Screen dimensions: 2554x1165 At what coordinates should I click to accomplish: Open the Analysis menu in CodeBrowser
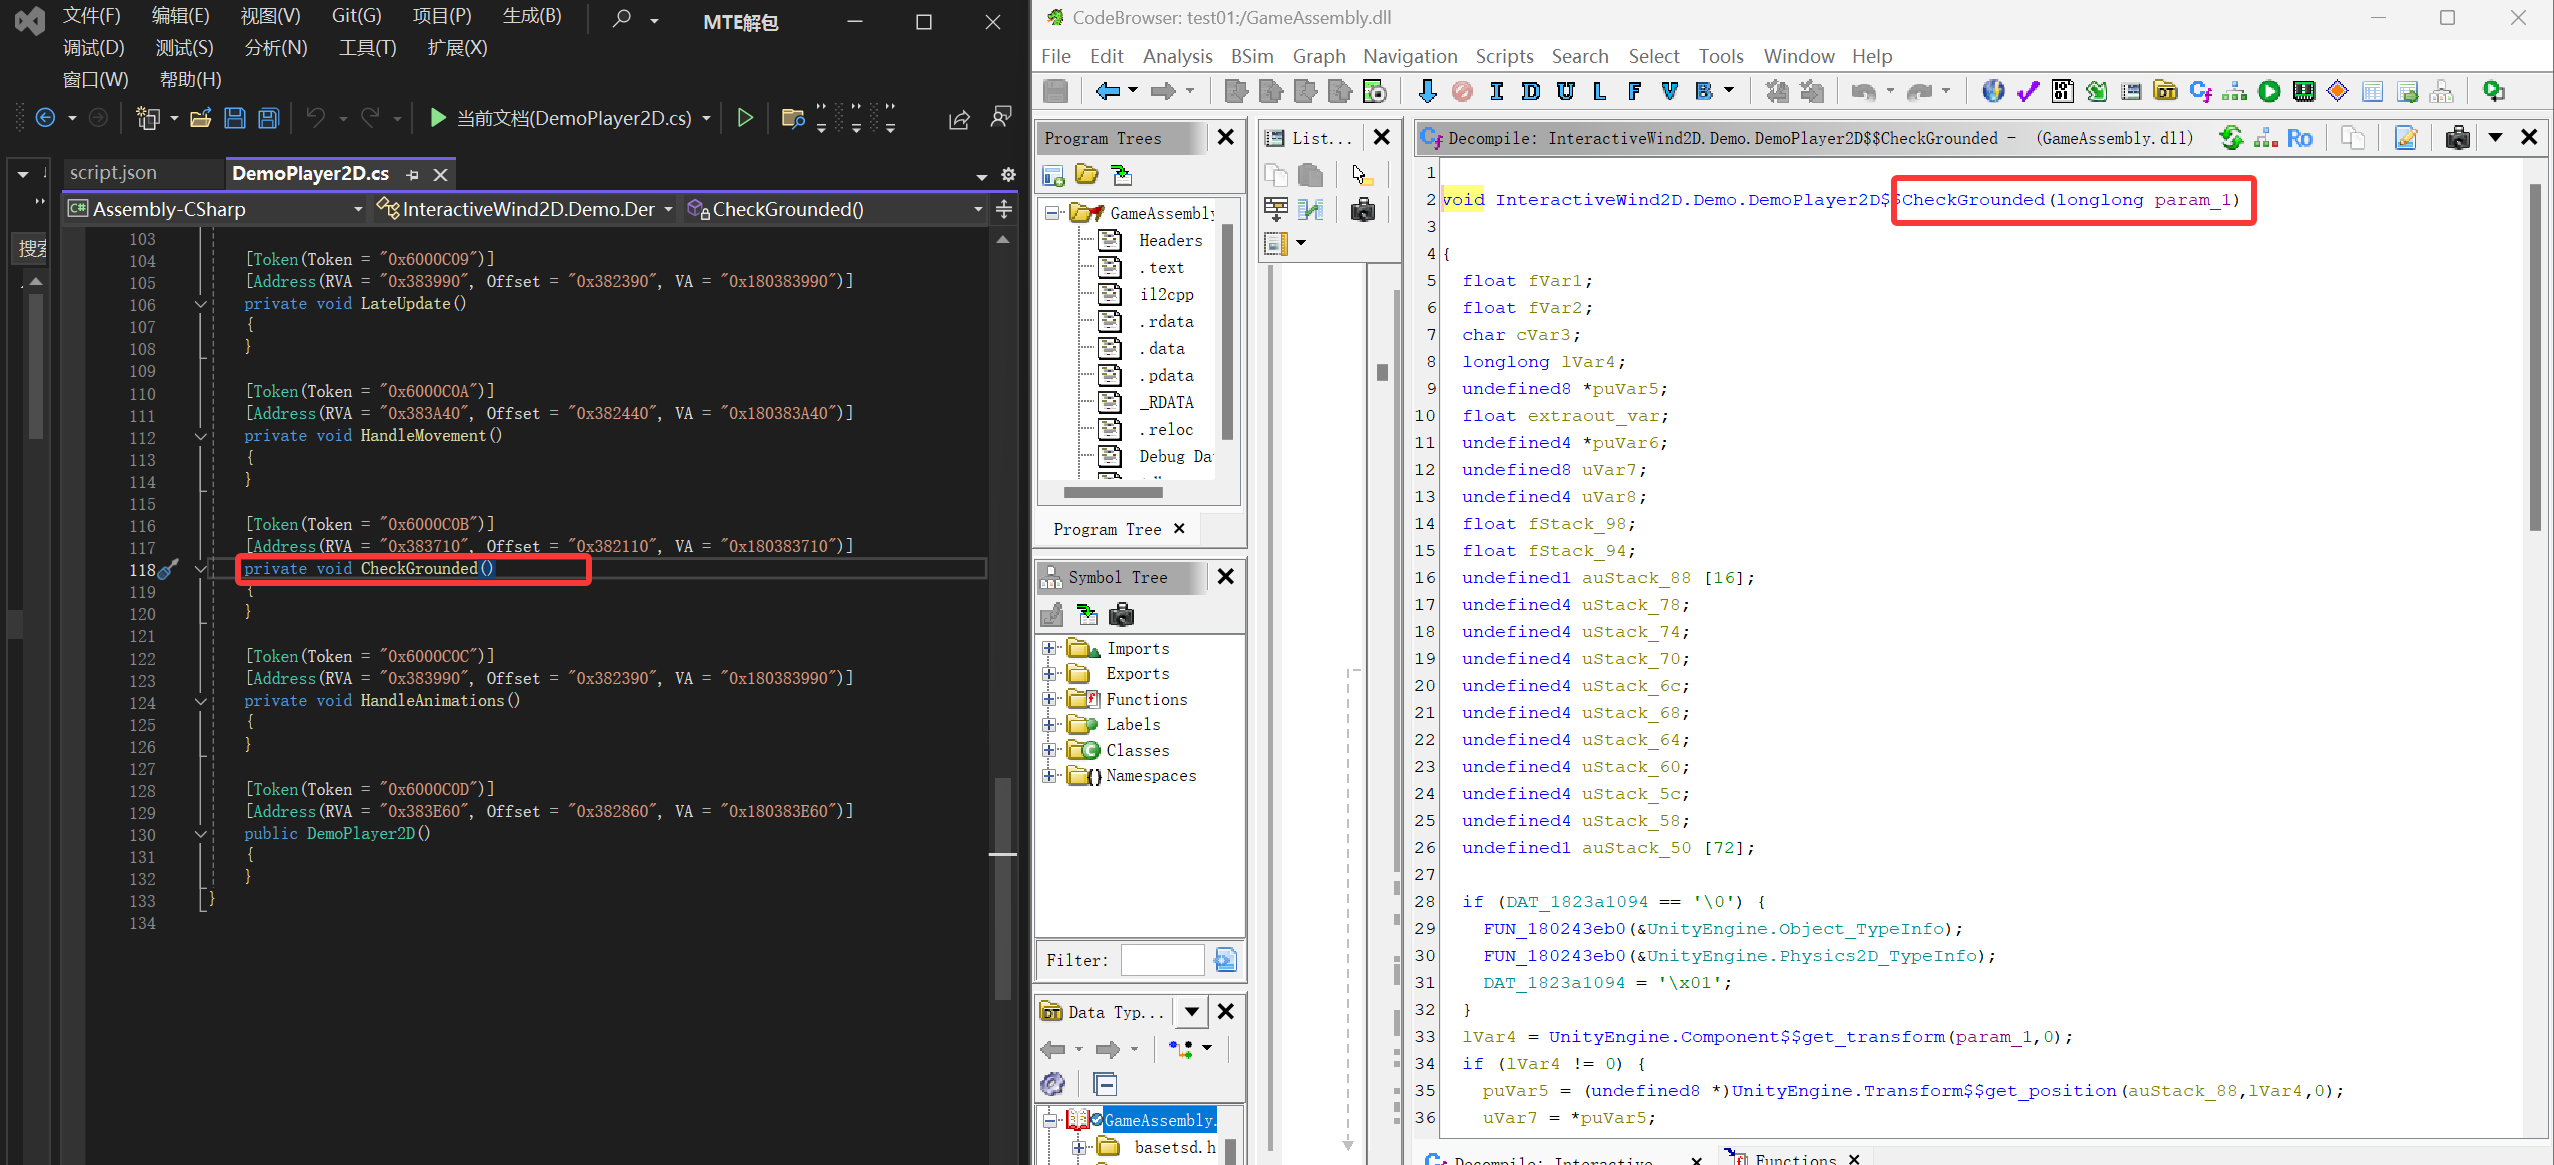click(x=1177, y=56)
